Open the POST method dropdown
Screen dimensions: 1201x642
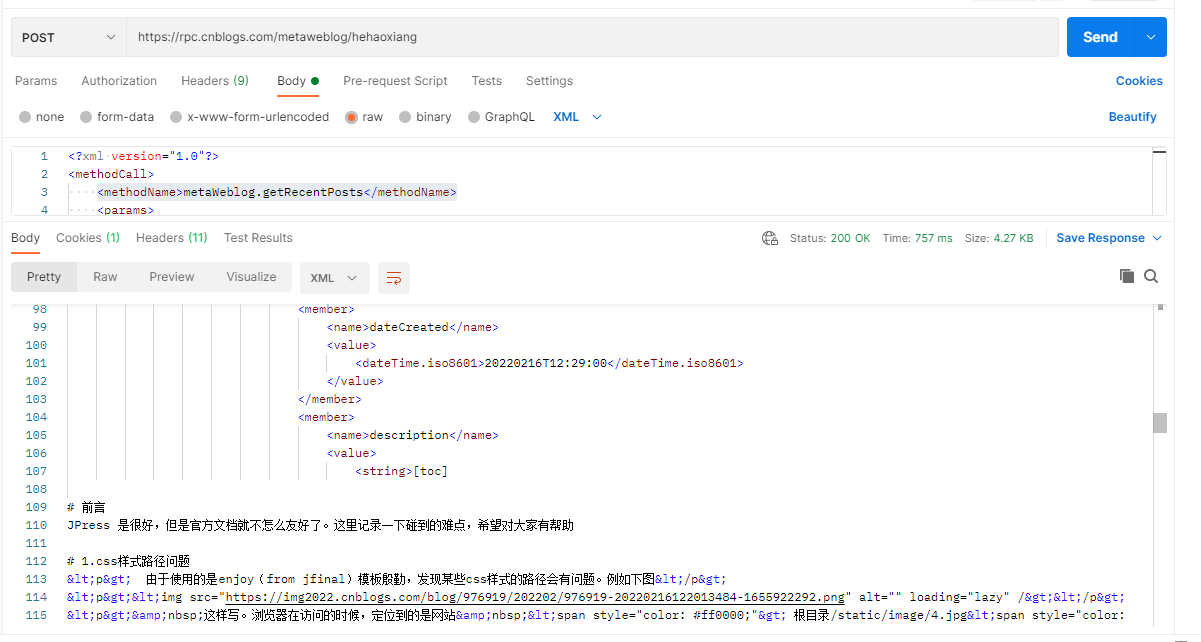pyautogui.click(x=69, y=37)
